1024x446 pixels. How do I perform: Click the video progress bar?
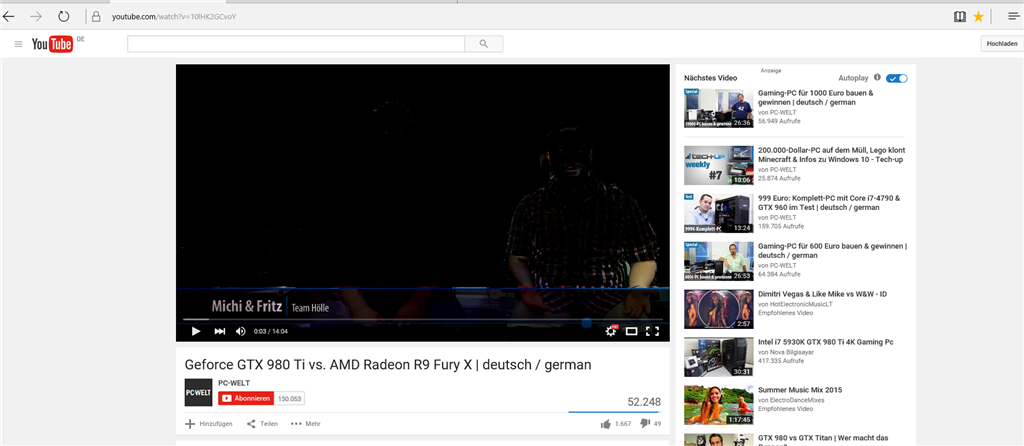tap(423, 319)
